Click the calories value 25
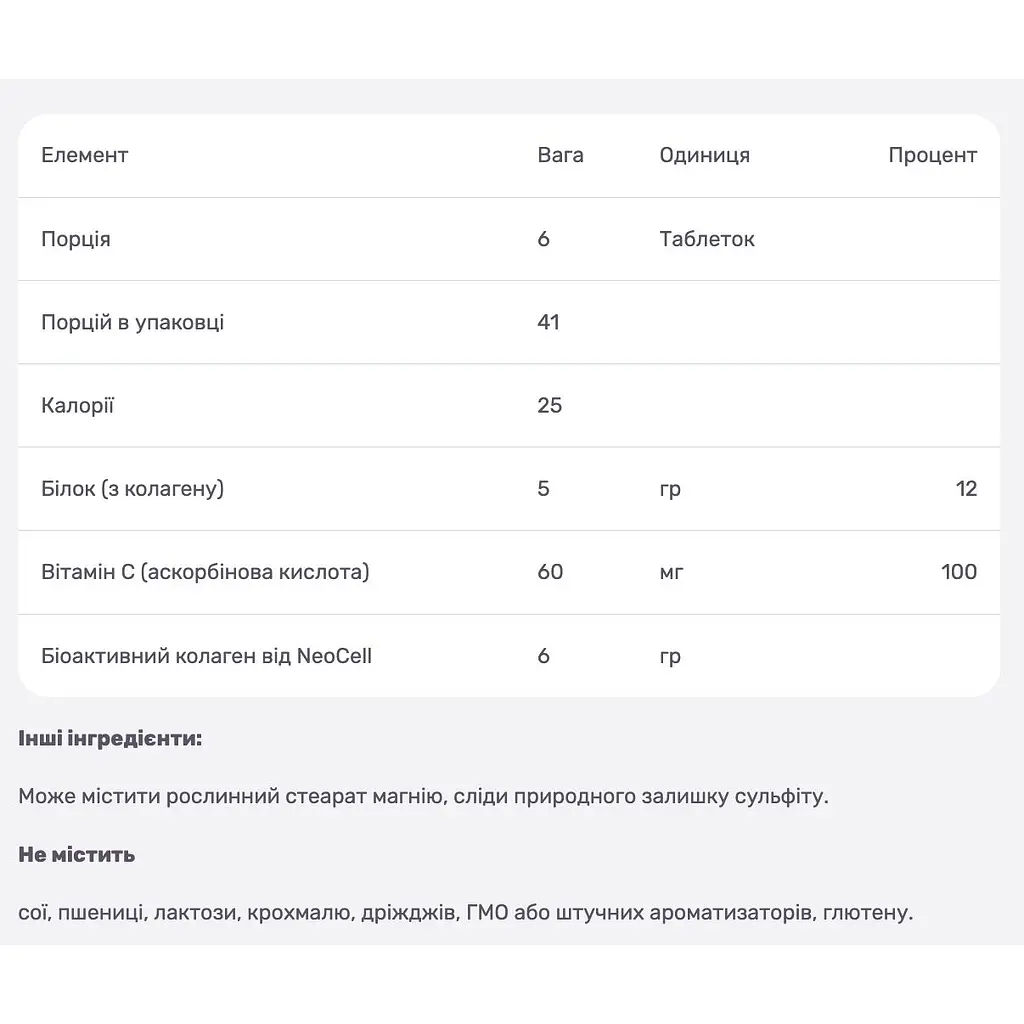This screenshot has height=1024, width=1024. 550,406
